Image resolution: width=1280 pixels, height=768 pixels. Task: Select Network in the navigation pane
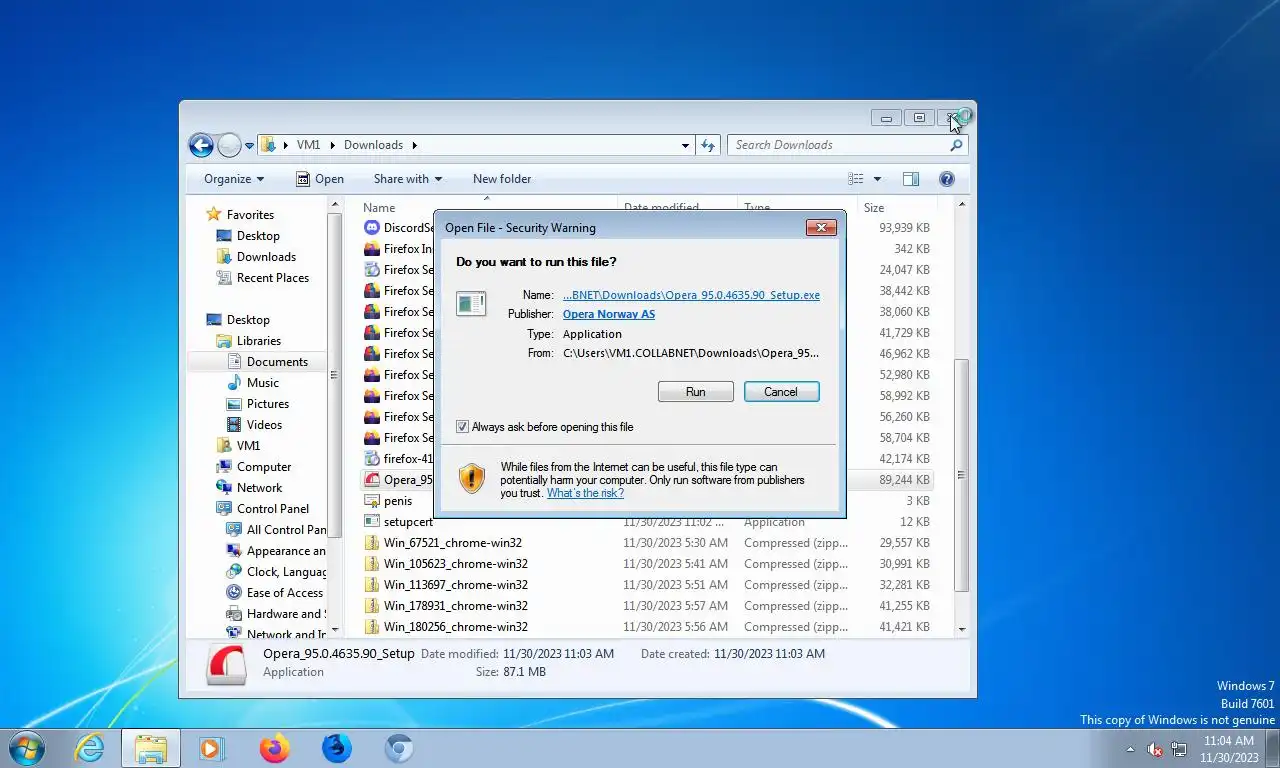pyautogui.click(x=259, y=488)
